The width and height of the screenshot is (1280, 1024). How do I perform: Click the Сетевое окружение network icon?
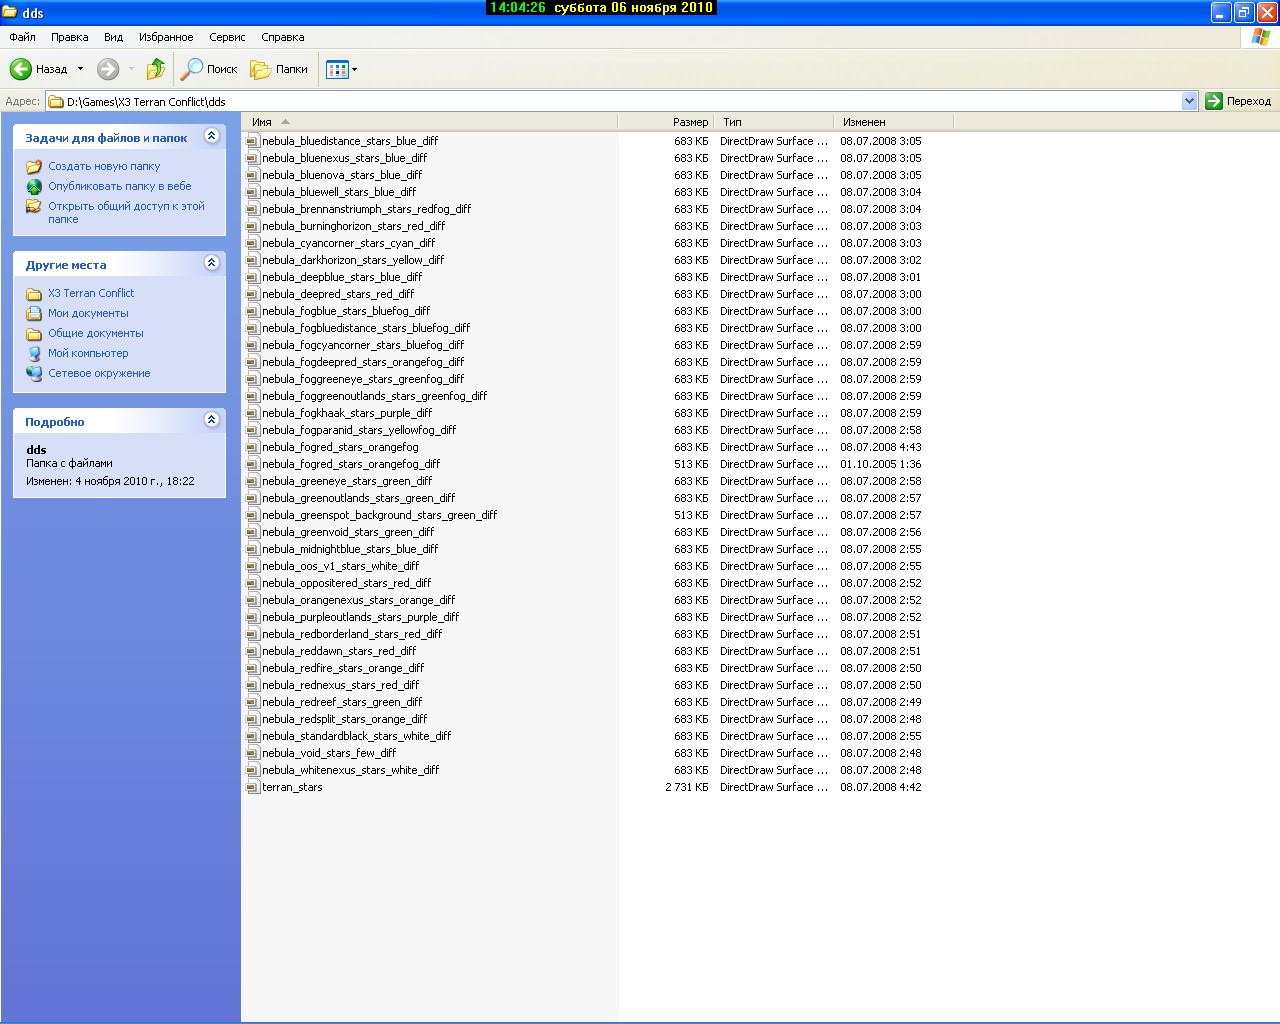[x=34, y=374]
